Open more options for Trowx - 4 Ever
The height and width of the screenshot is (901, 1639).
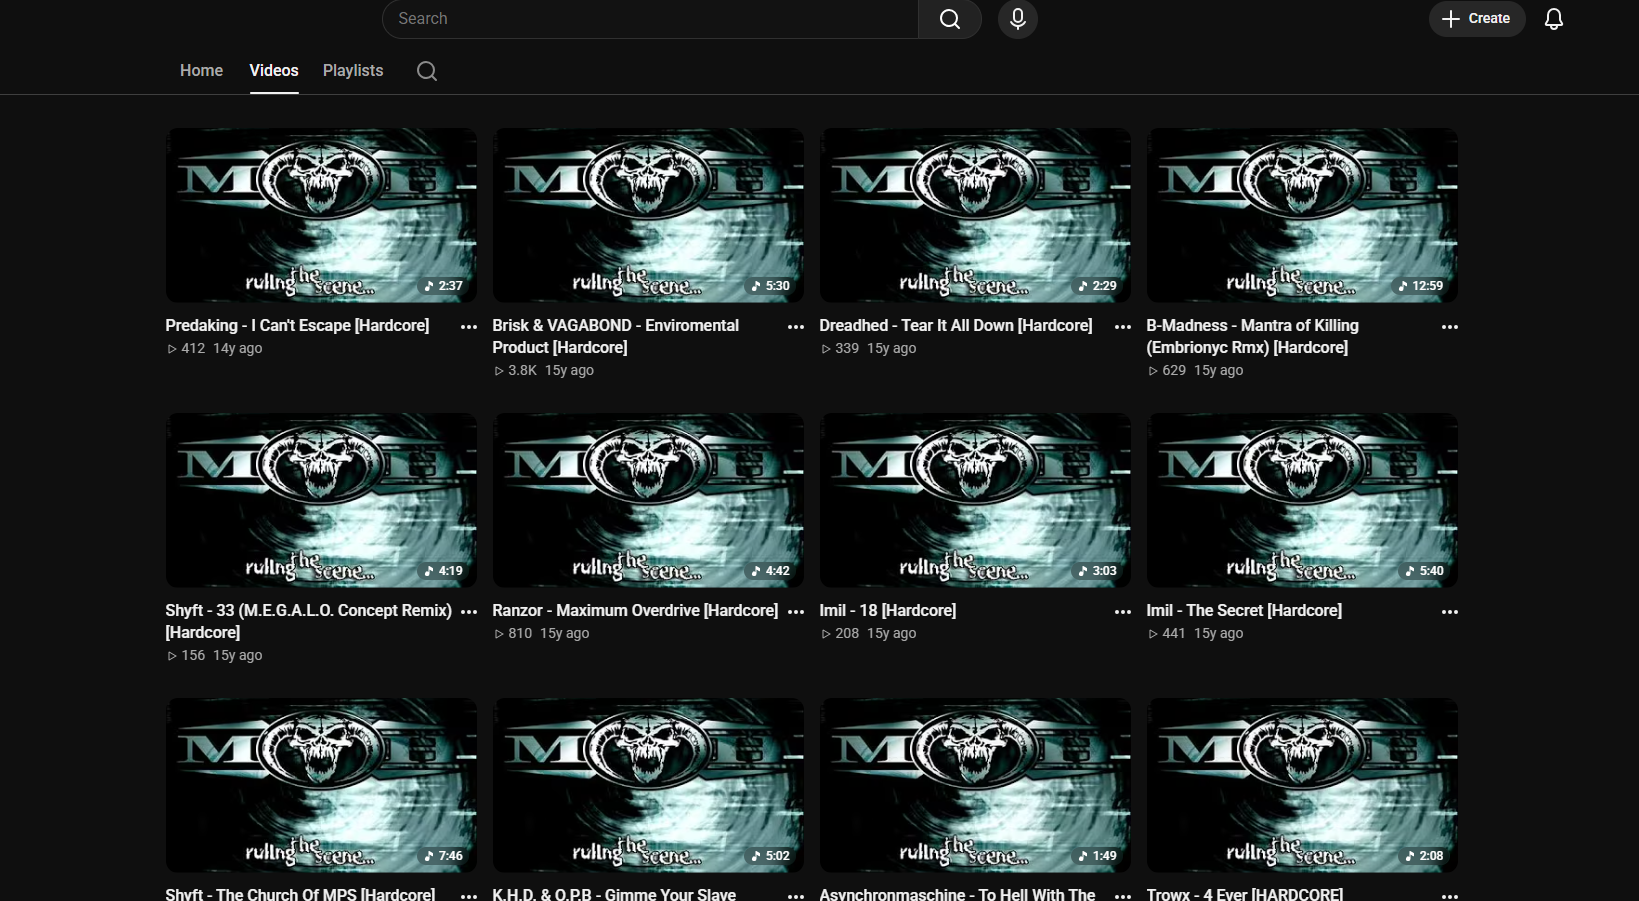tap(1450, 895)
